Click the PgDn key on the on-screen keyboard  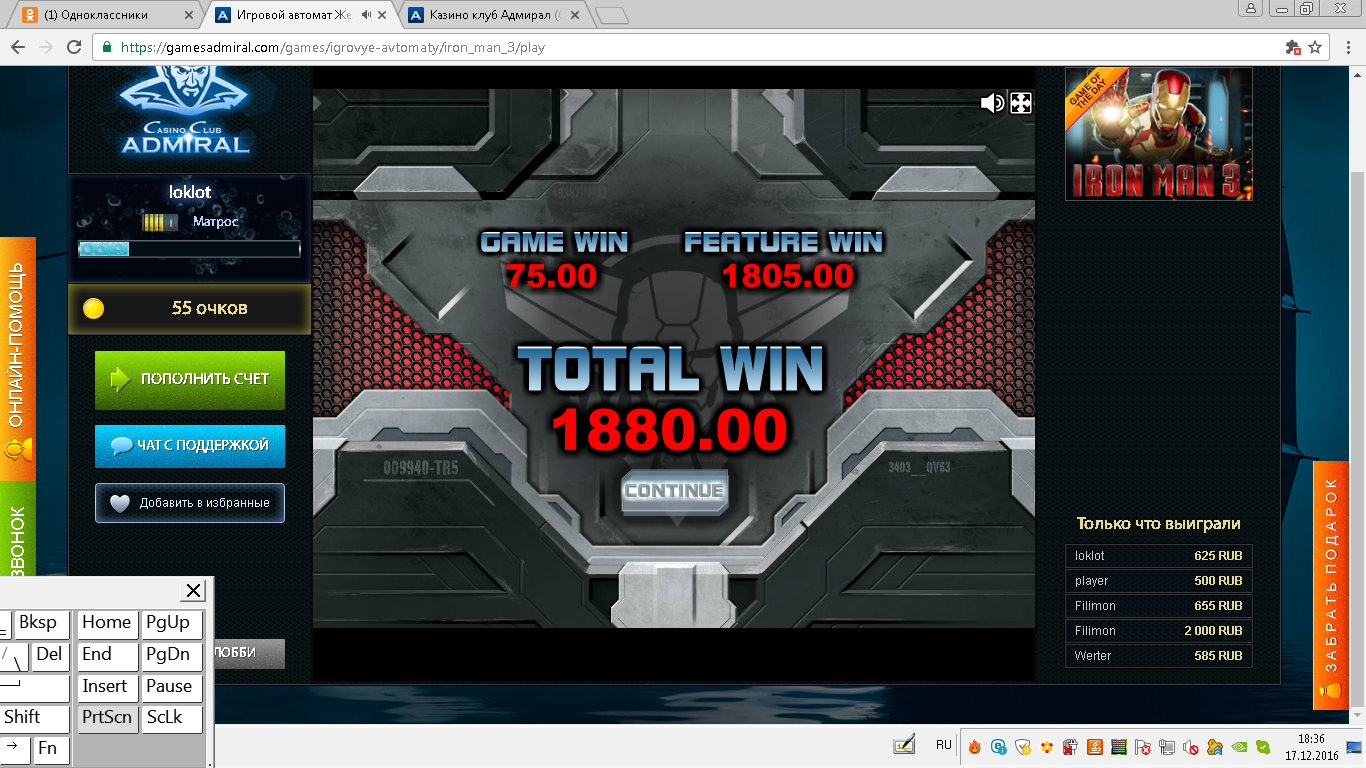click(x=171, y=656)
